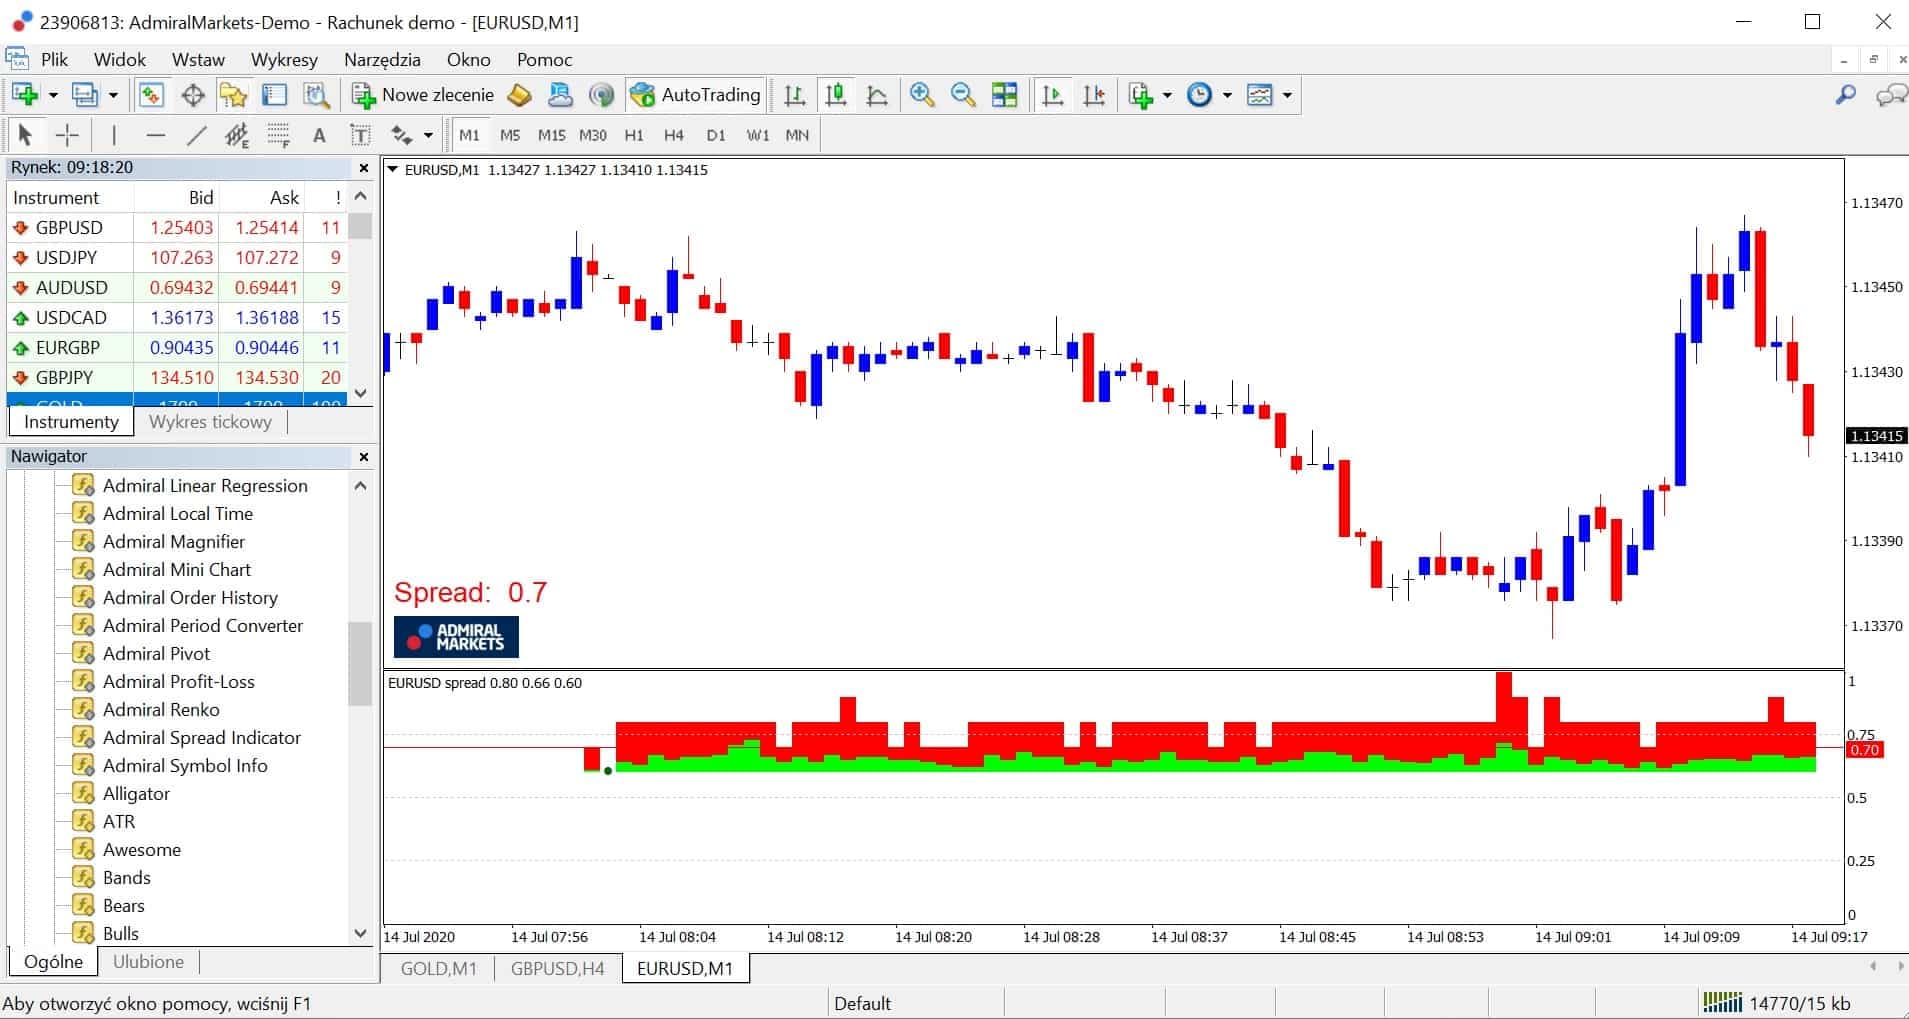Tile the chart windows
This screenshot has height=1019, width=1909.
tap(1005, 95)
